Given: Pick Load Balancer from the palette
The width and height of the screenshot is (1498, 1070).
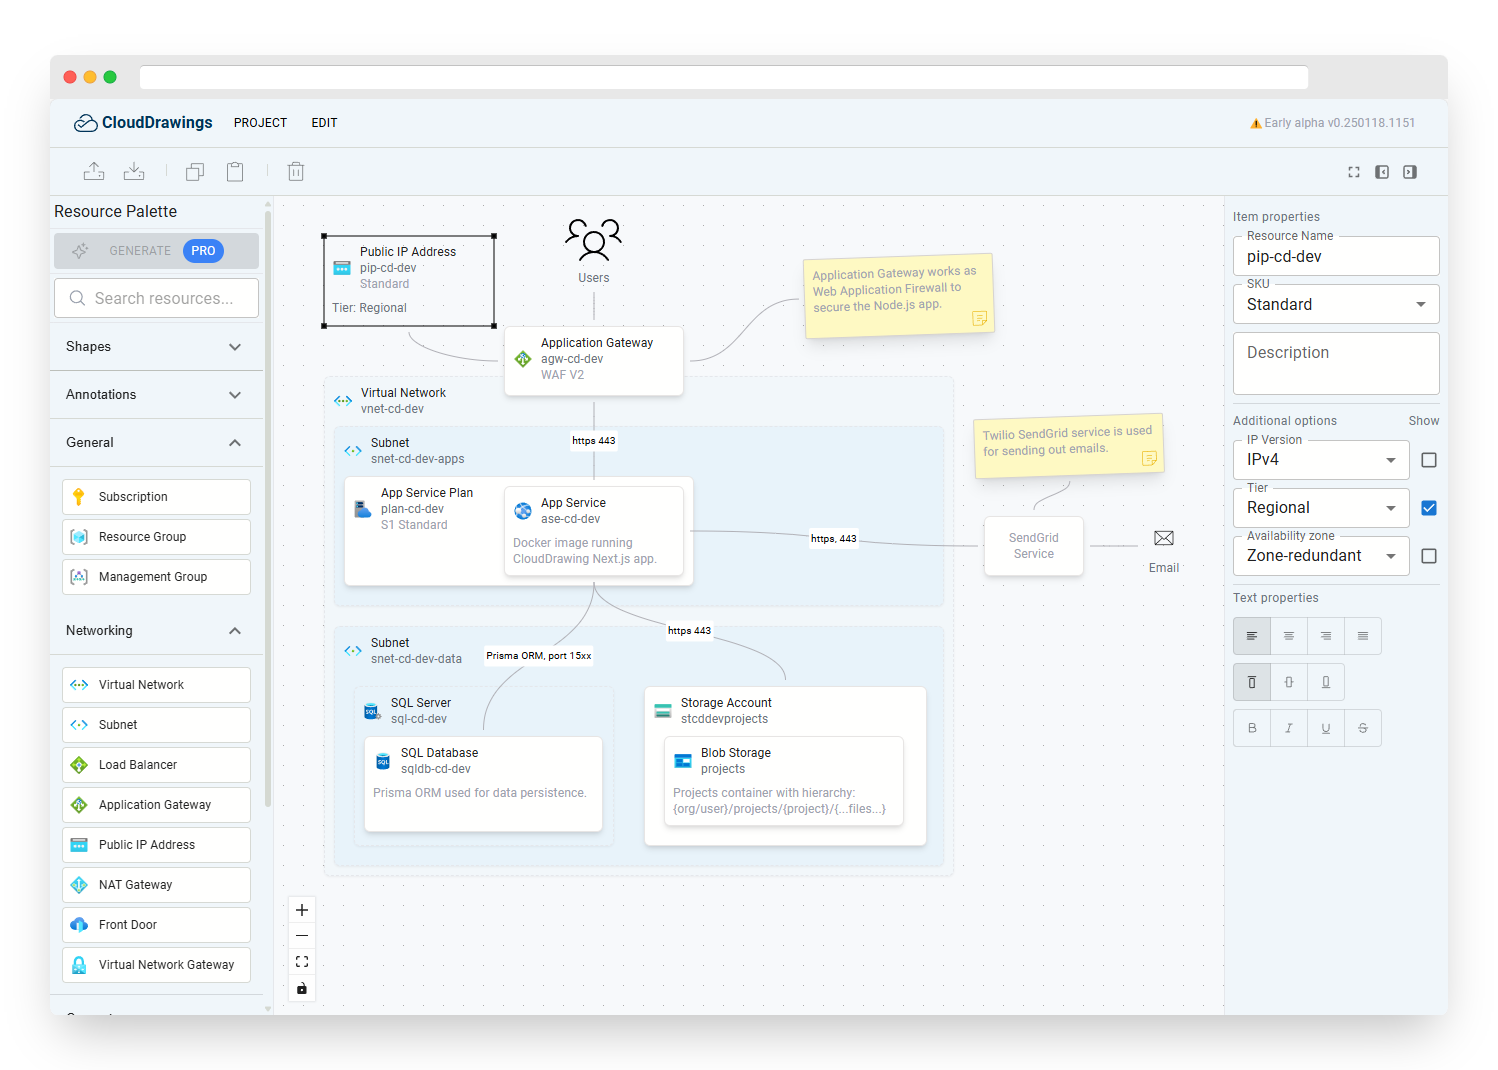Looking at the screenshot, I should [x=156, y=765].
